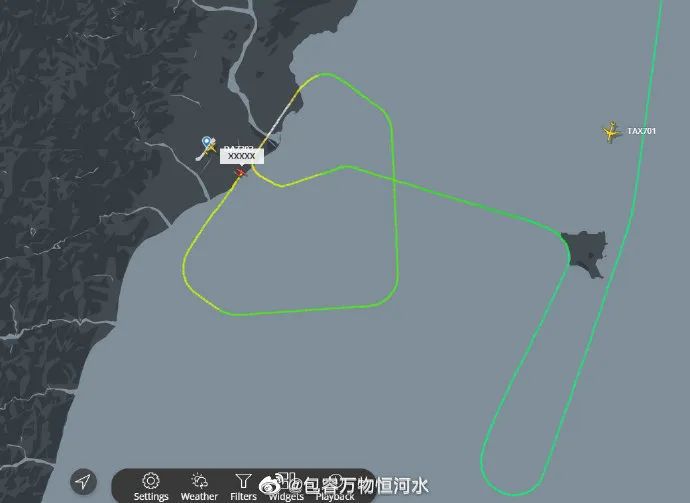This screenshot has height=503, width=690.
Task: Select the red highlighted aircraft icon
Action: (x=240, y=173)
